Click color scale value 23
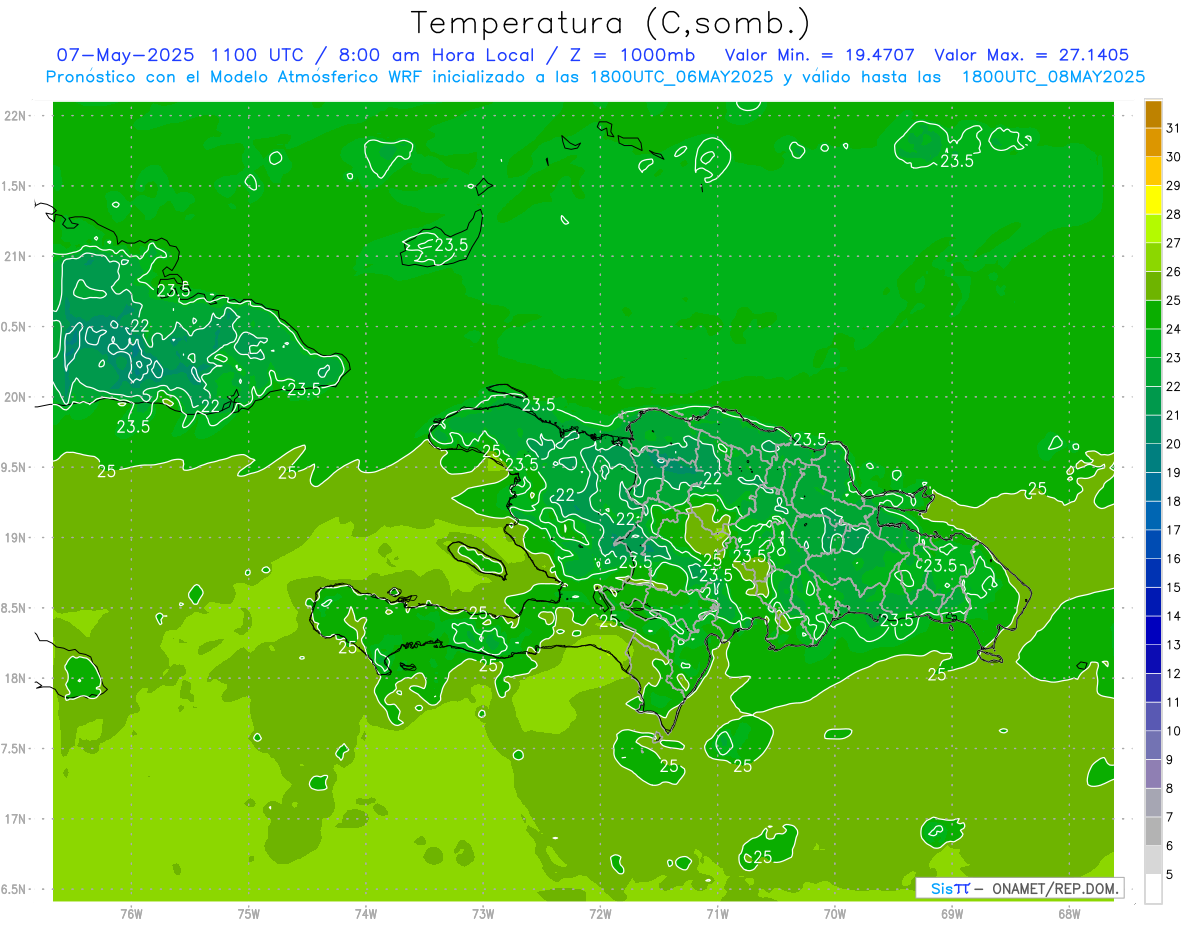Image resolution: width=1200 pixels, height=927 pixels. 1174,358
